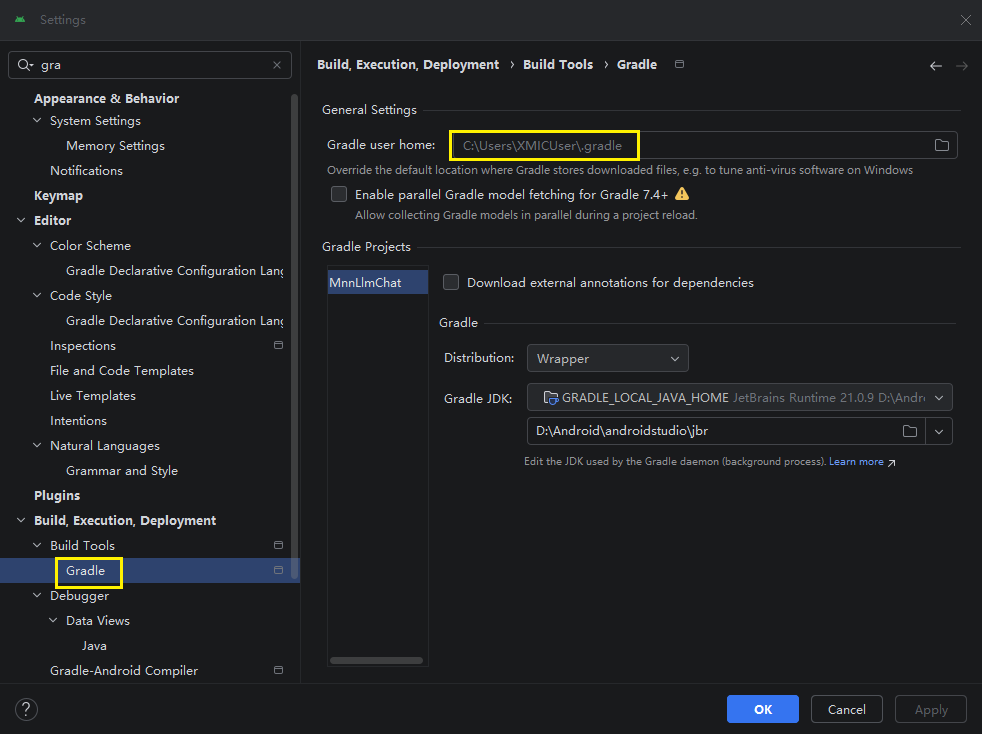Confirm settings with OK button

pos(763,709)
